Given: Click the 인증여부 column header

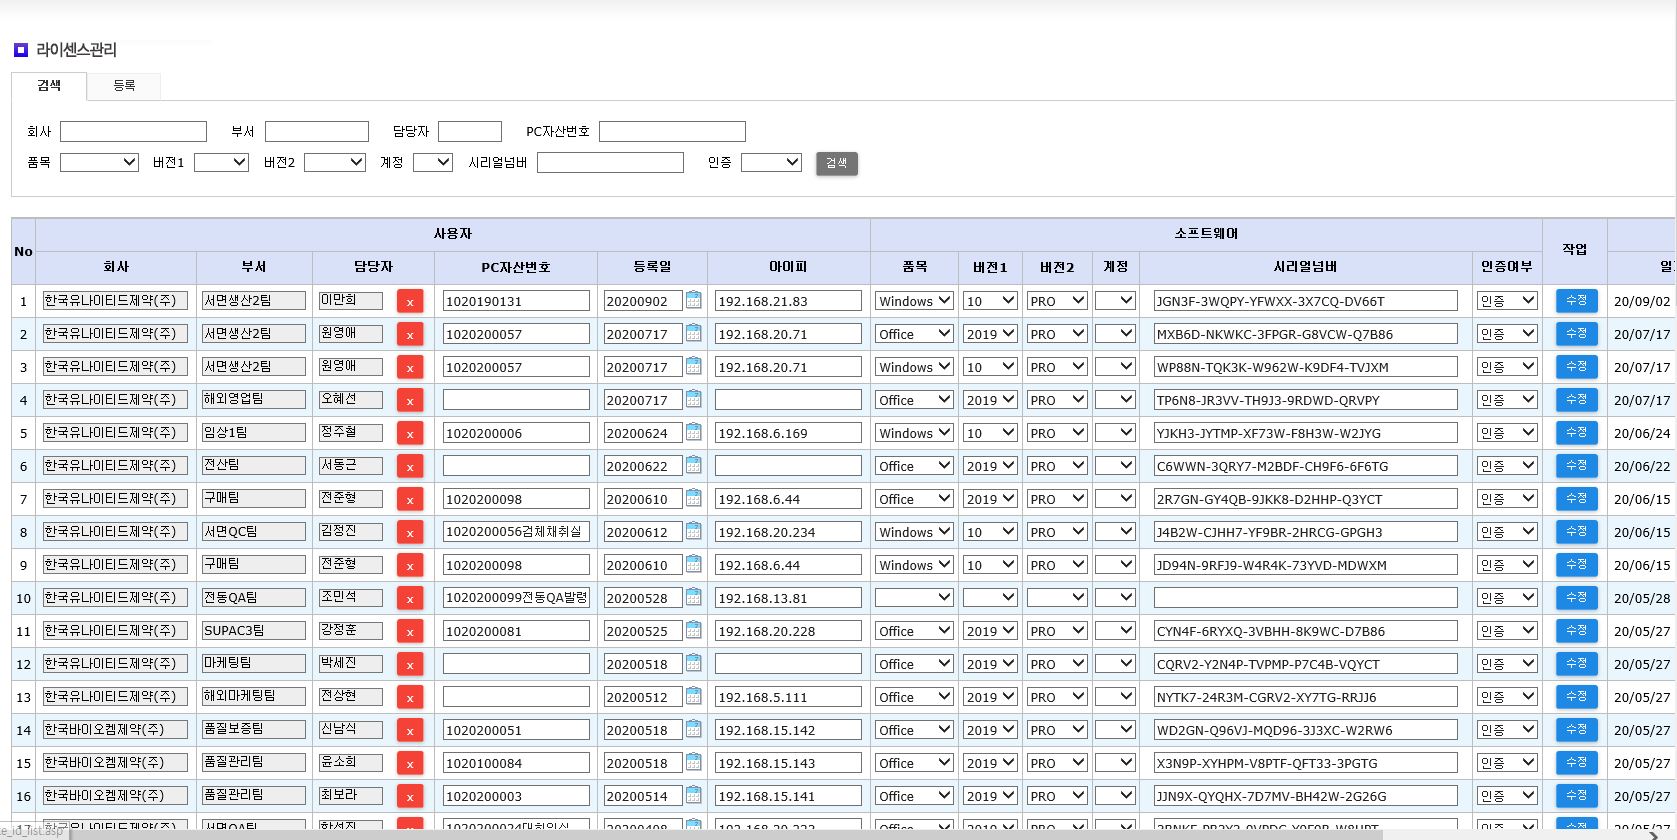Looking at the screenshot, I should 1506,267.
